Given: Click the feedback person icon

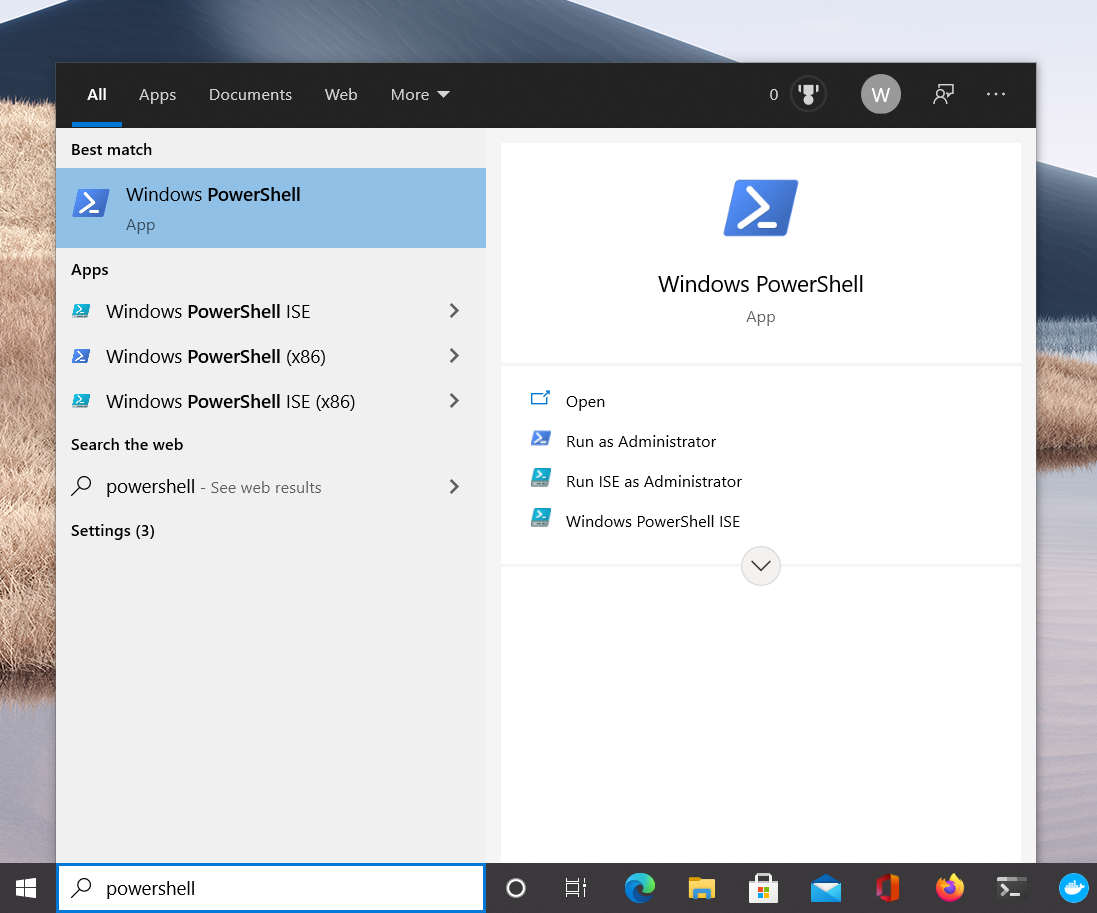Looking at the screenshot, I should [x=943, y=94].
